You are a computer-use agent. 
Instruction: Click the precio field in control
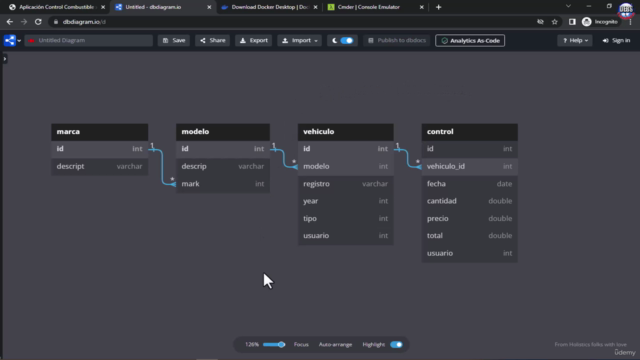point(469,218)
